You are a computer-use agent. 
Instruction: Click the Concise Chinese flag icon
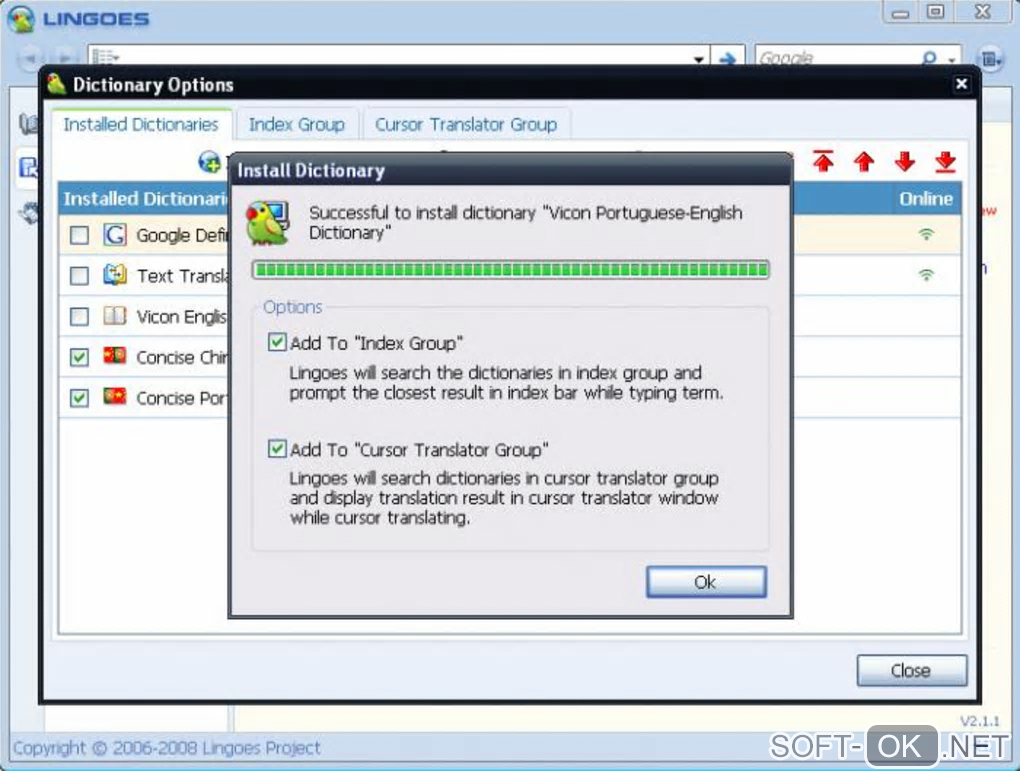[x=115, y=356]
